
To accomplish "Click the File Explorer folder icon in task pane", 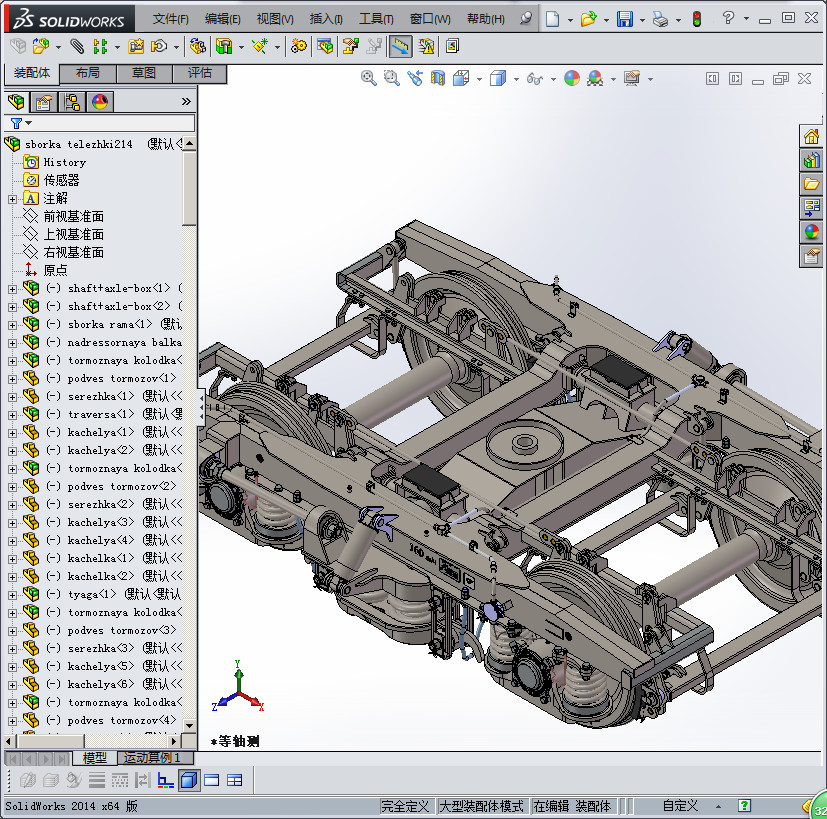I will pyautogui.click(x=811, y=184).
